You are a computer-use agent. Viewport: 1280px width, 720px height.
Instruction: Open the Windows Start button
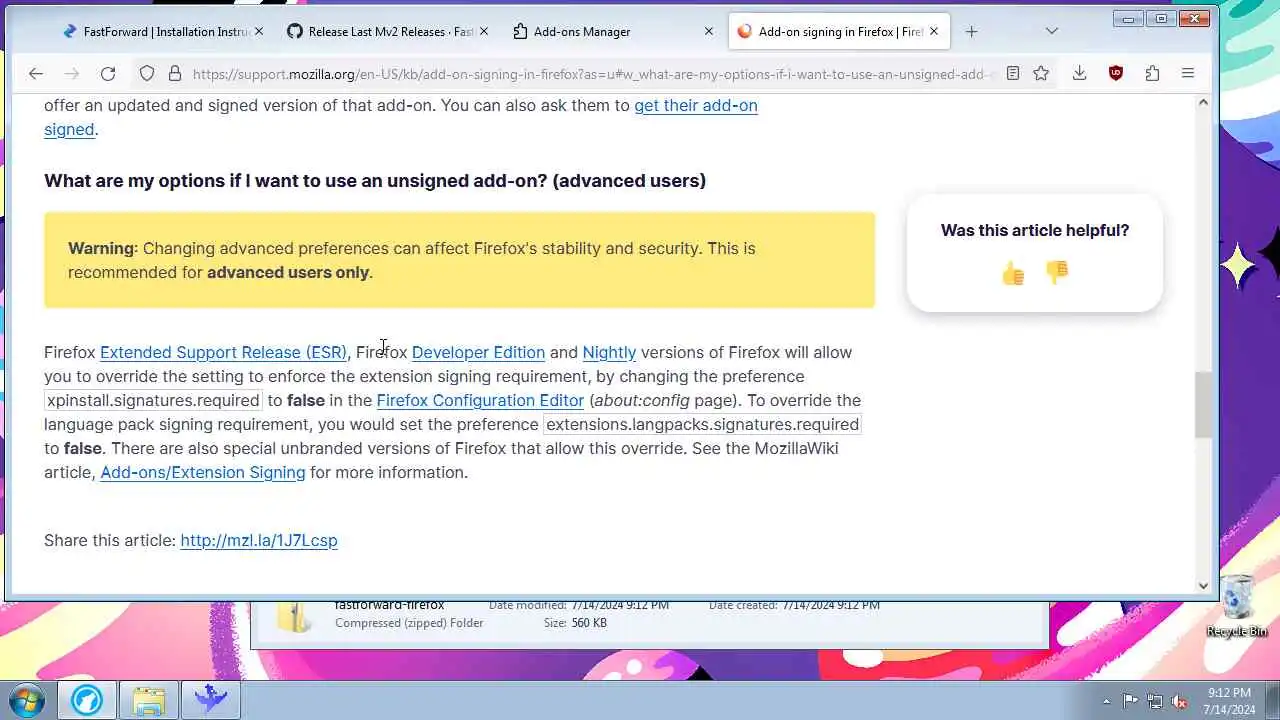[x=27, y=698]
